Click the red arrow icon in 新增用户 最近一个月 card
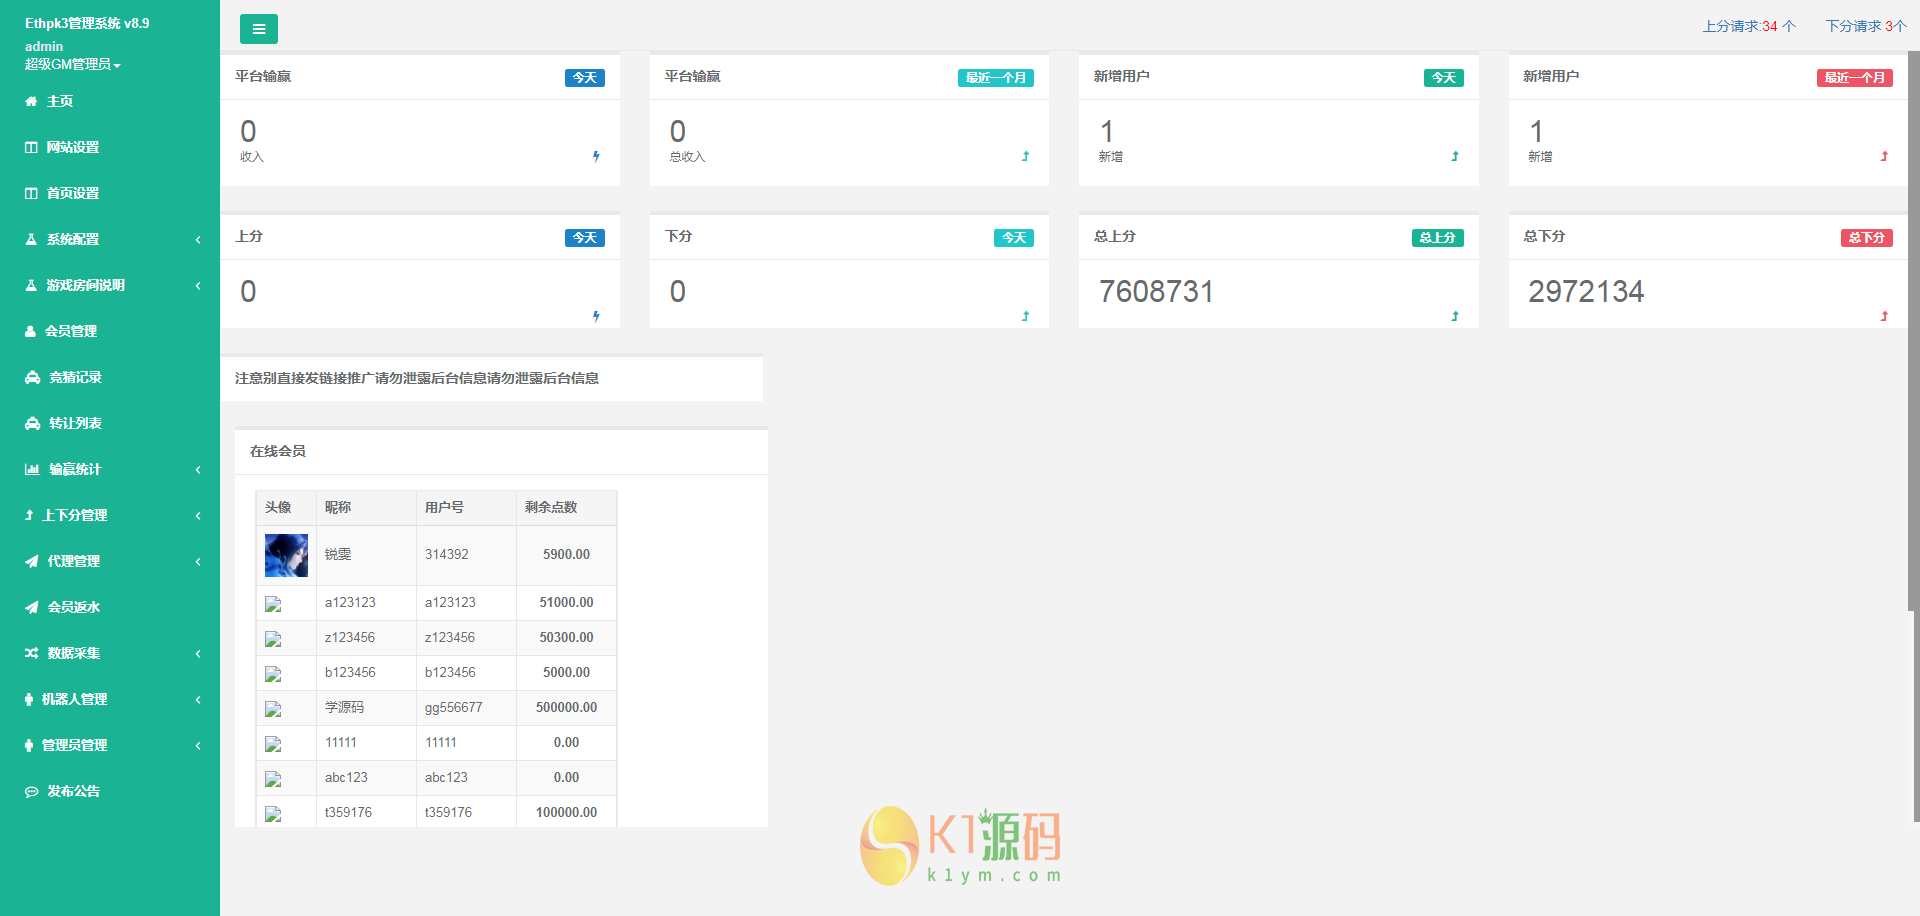1920x916 pixels. (x=1884, y=156)
